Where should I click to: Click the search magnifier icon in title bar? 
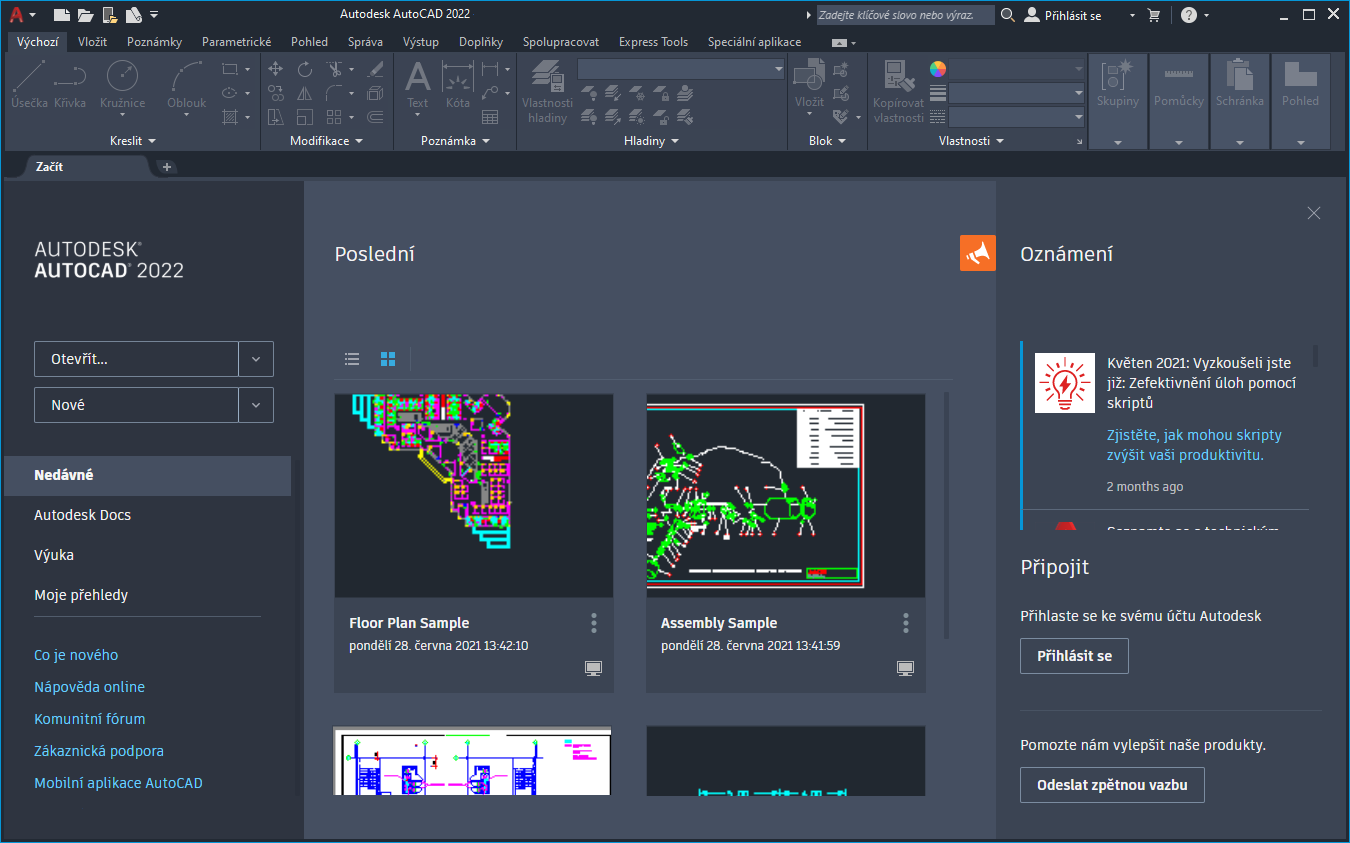tap(1007, 15)
